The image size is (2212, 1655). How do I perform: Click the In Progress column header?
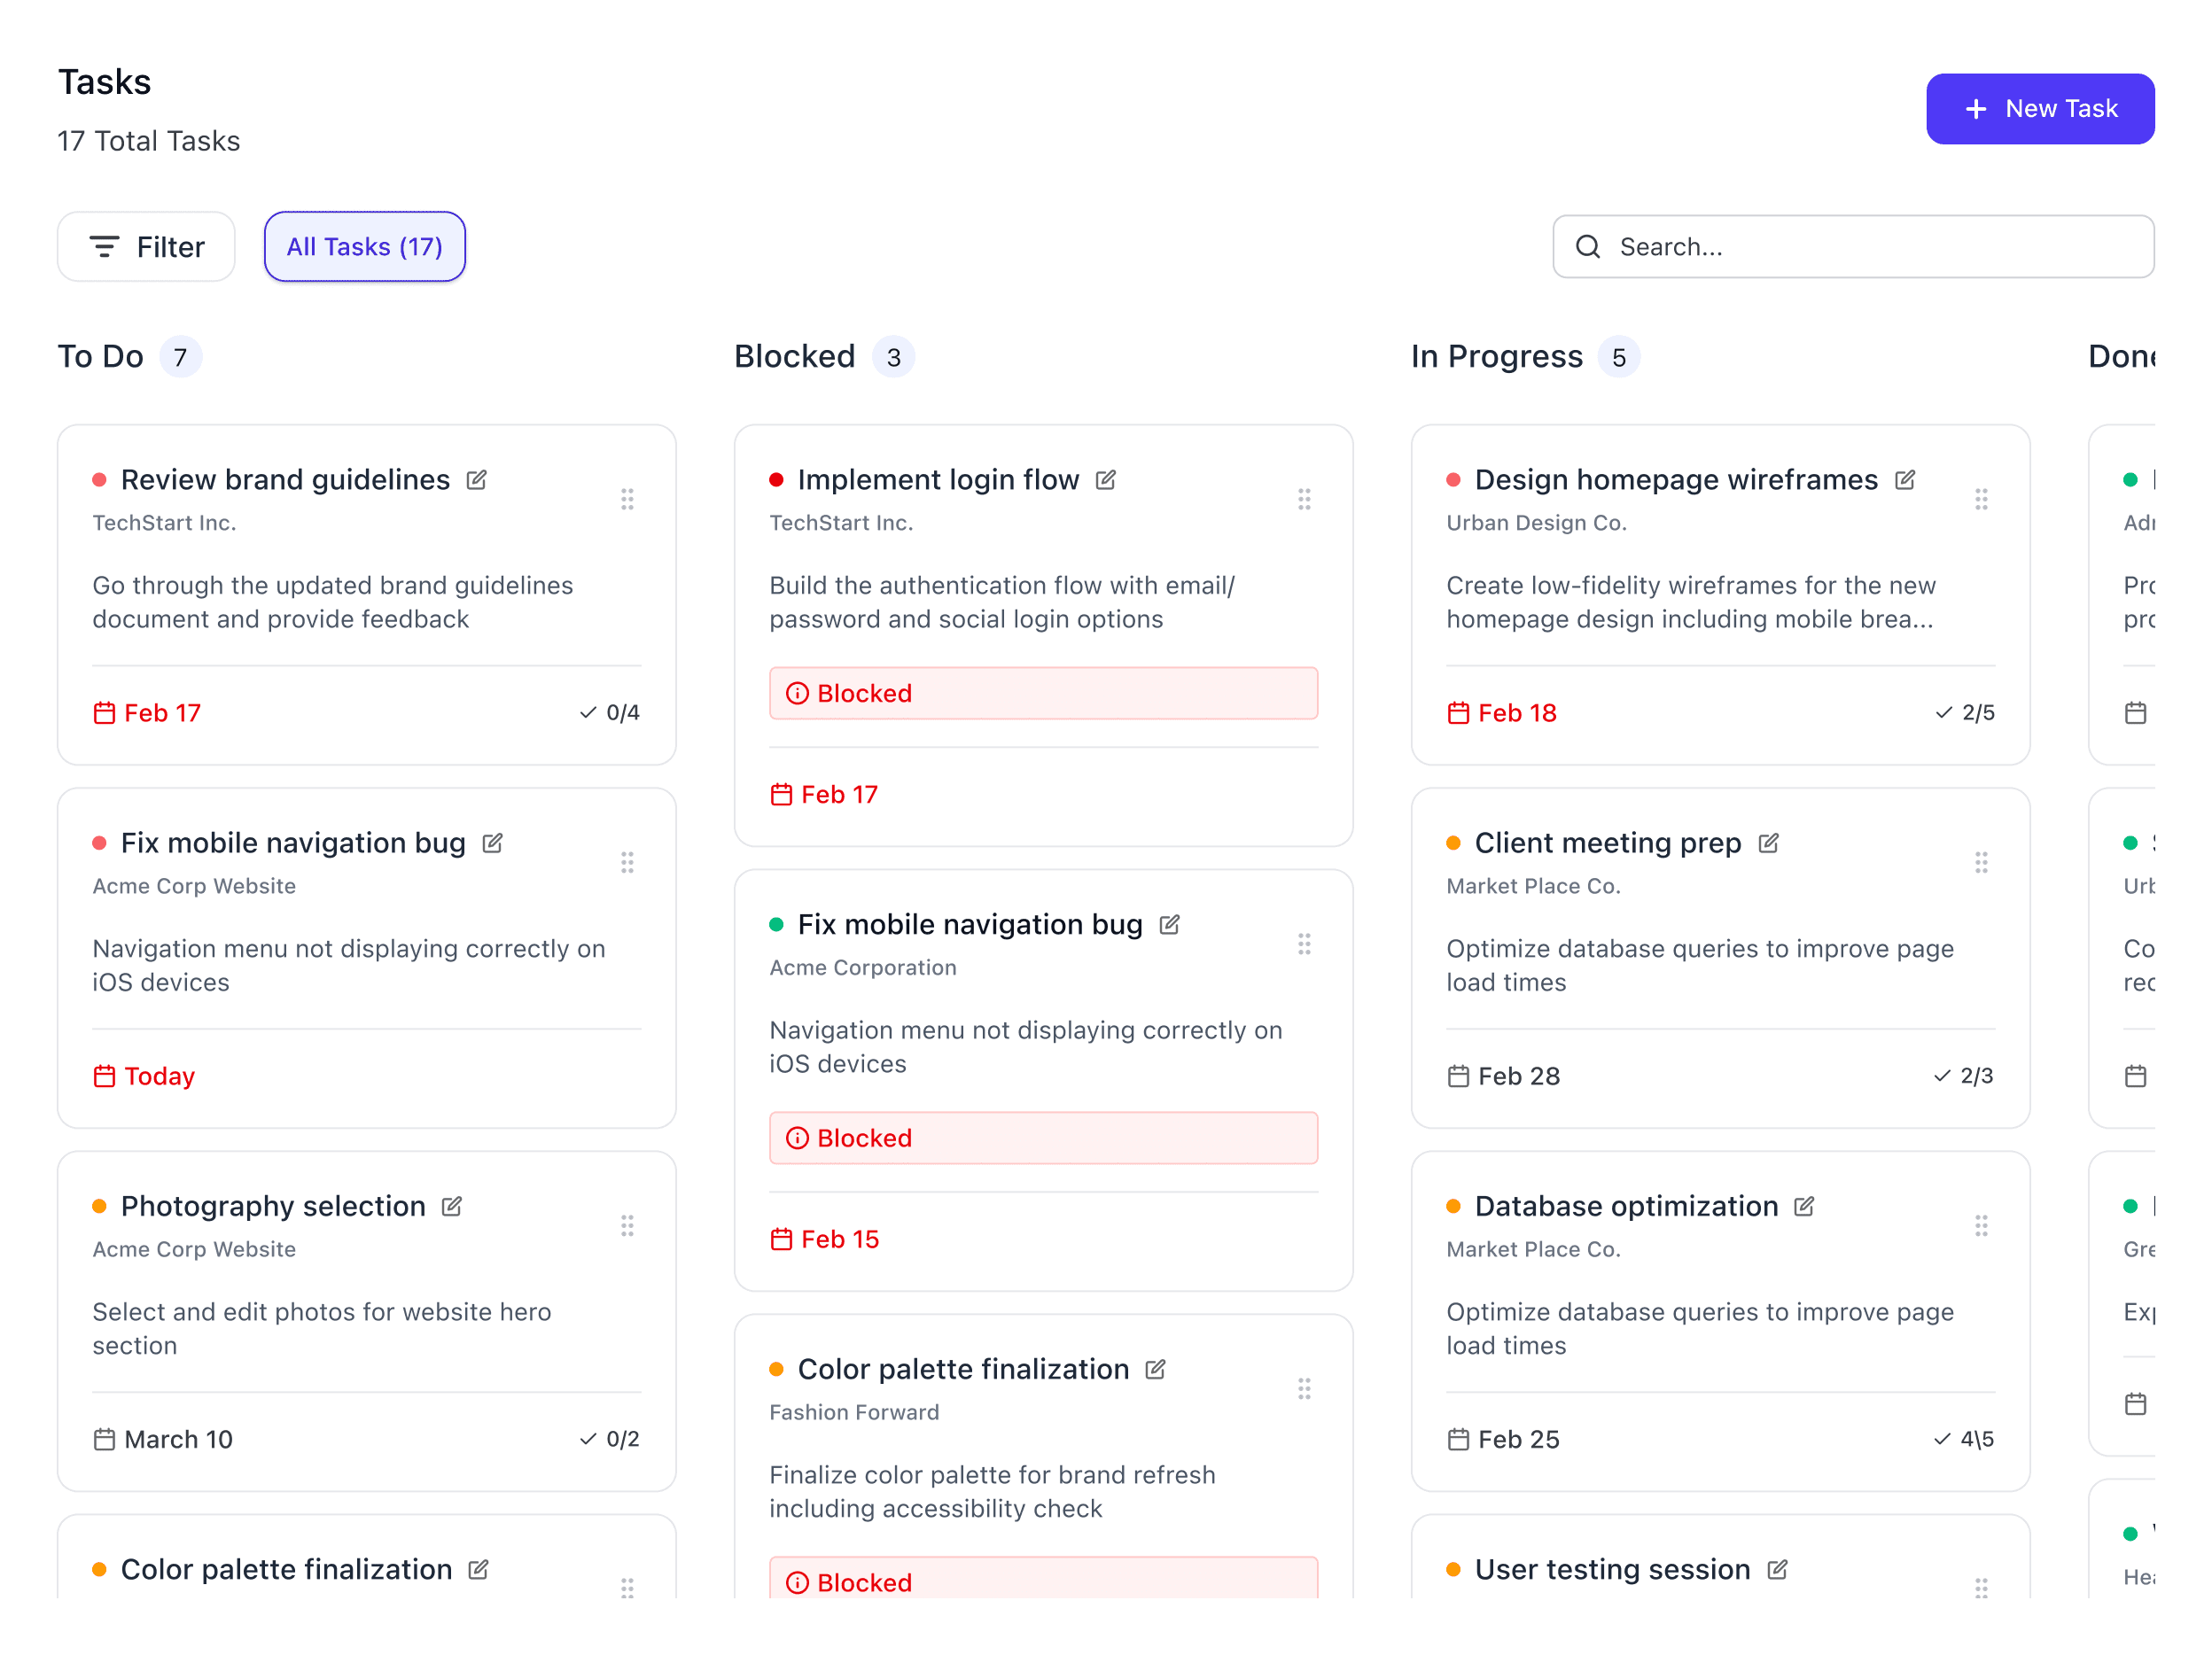pos(1496,357)
